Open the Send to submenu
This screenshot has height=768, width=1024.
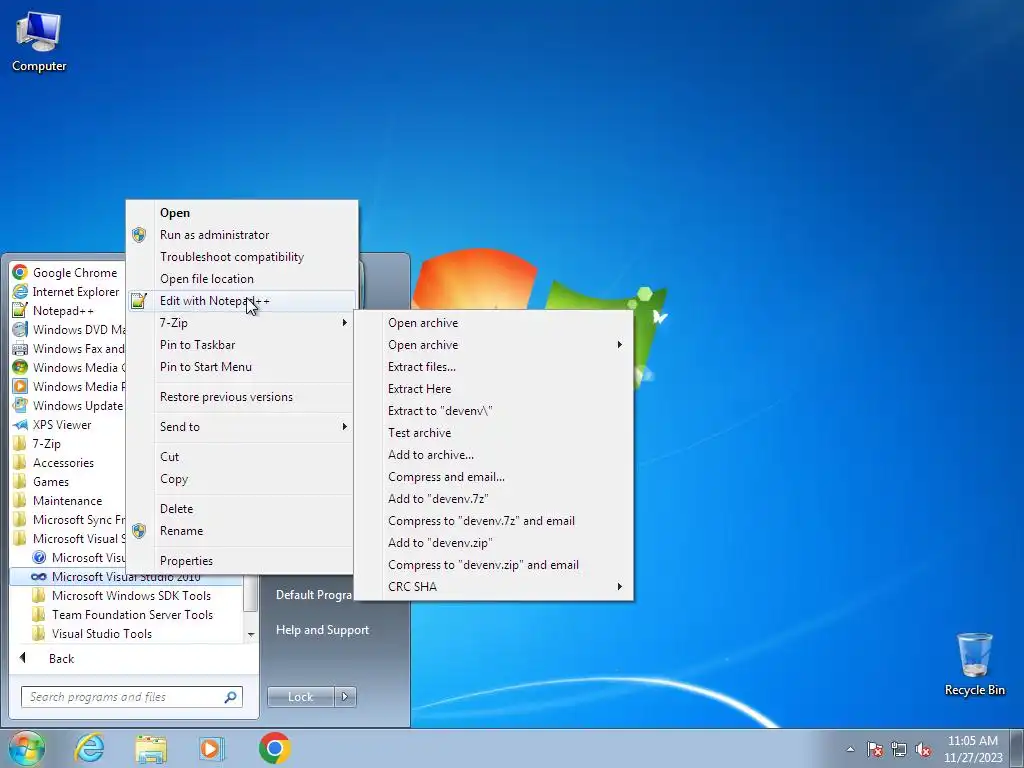point(241,426)
